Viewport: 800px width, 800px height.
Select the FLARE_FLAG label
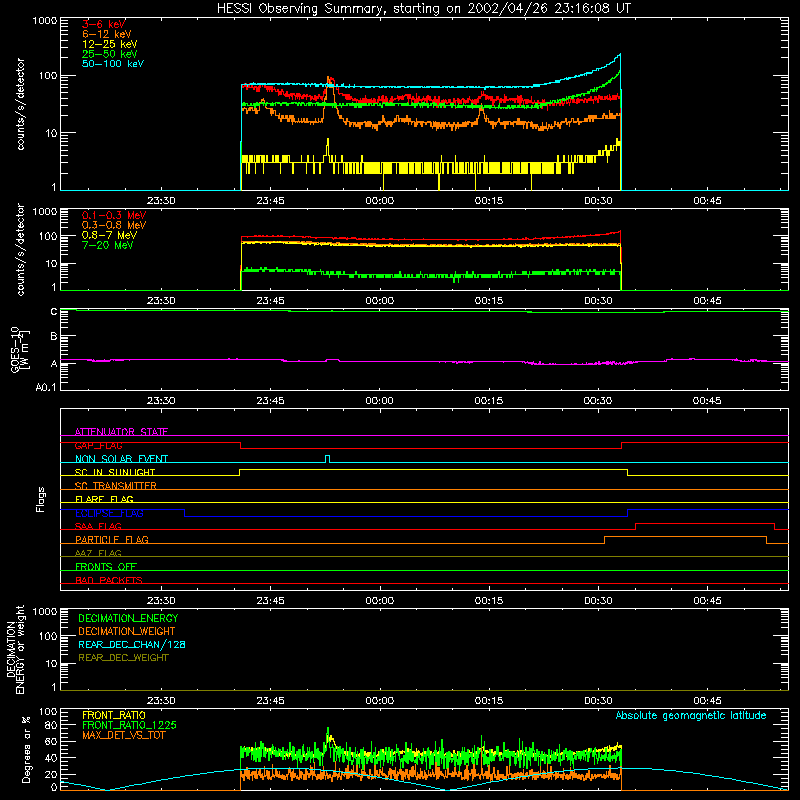point(104,499)
